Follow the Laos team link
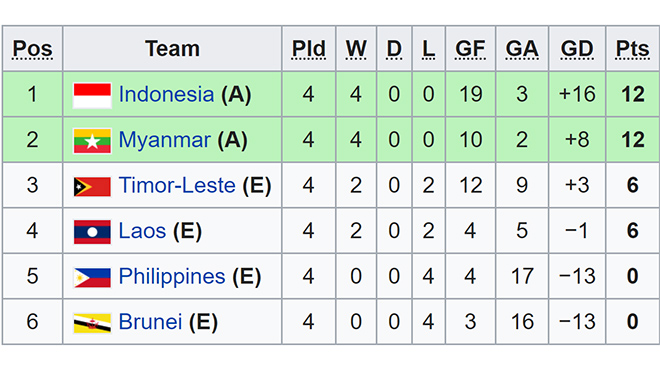The width and height of the screenshot is (660, 371). click(142, 231)
